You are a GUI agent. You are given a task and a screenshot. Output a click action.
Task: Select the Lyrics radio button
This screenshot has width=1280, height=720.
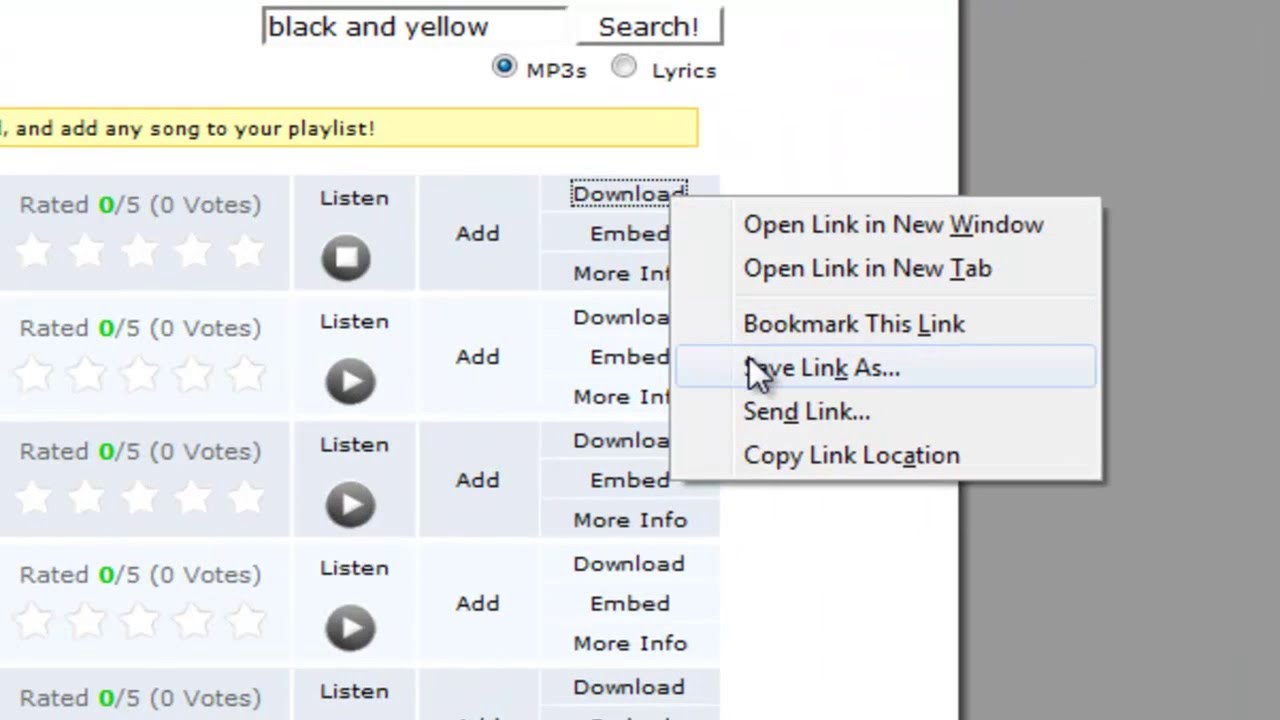coord(624,67)
